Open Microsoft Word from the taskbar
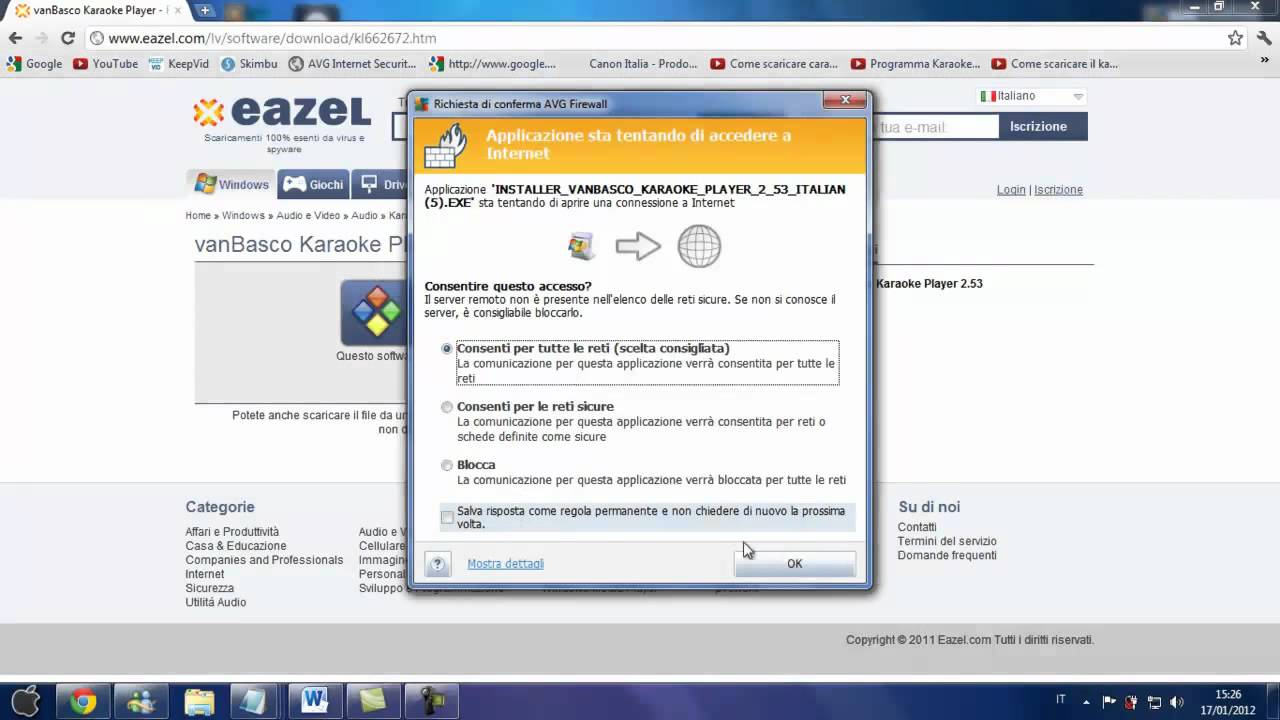 coord(315,701)
